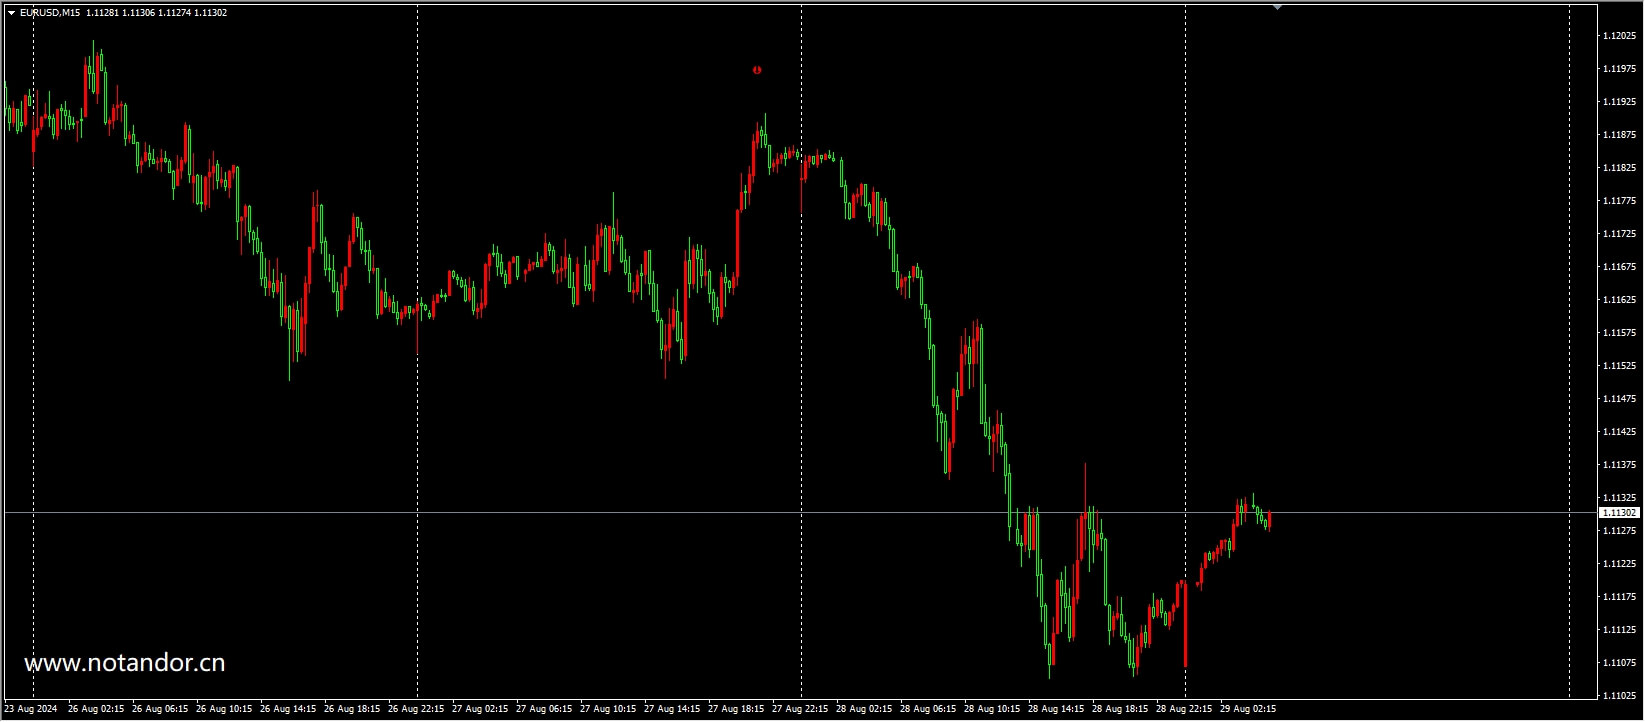Click the 26 Aug 06:15 time axis label
1645x722 pixels.
(160, 709)
